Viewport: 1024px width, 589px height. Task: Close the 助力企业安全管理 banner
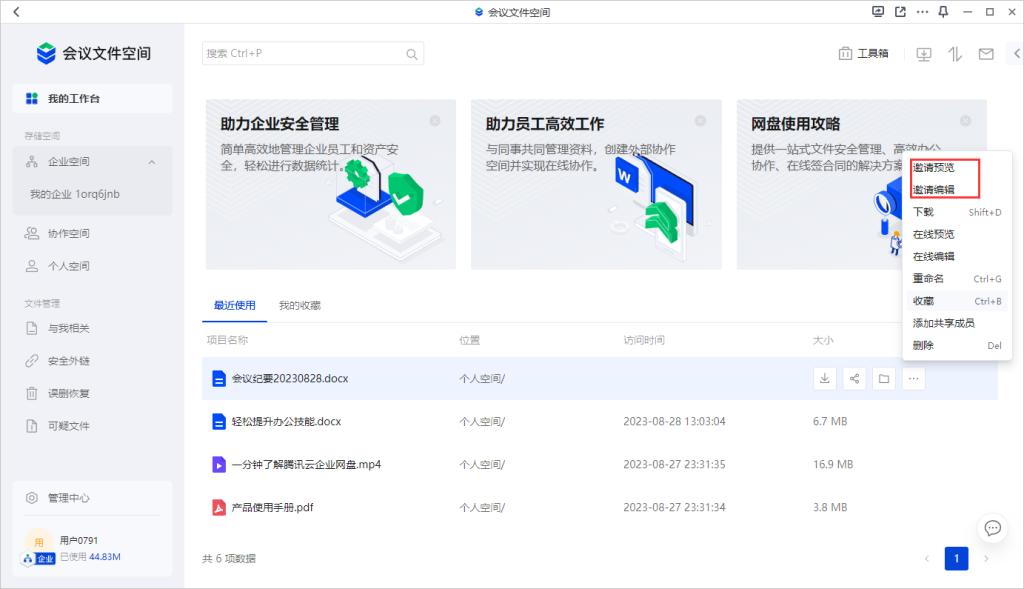(434, 120)
